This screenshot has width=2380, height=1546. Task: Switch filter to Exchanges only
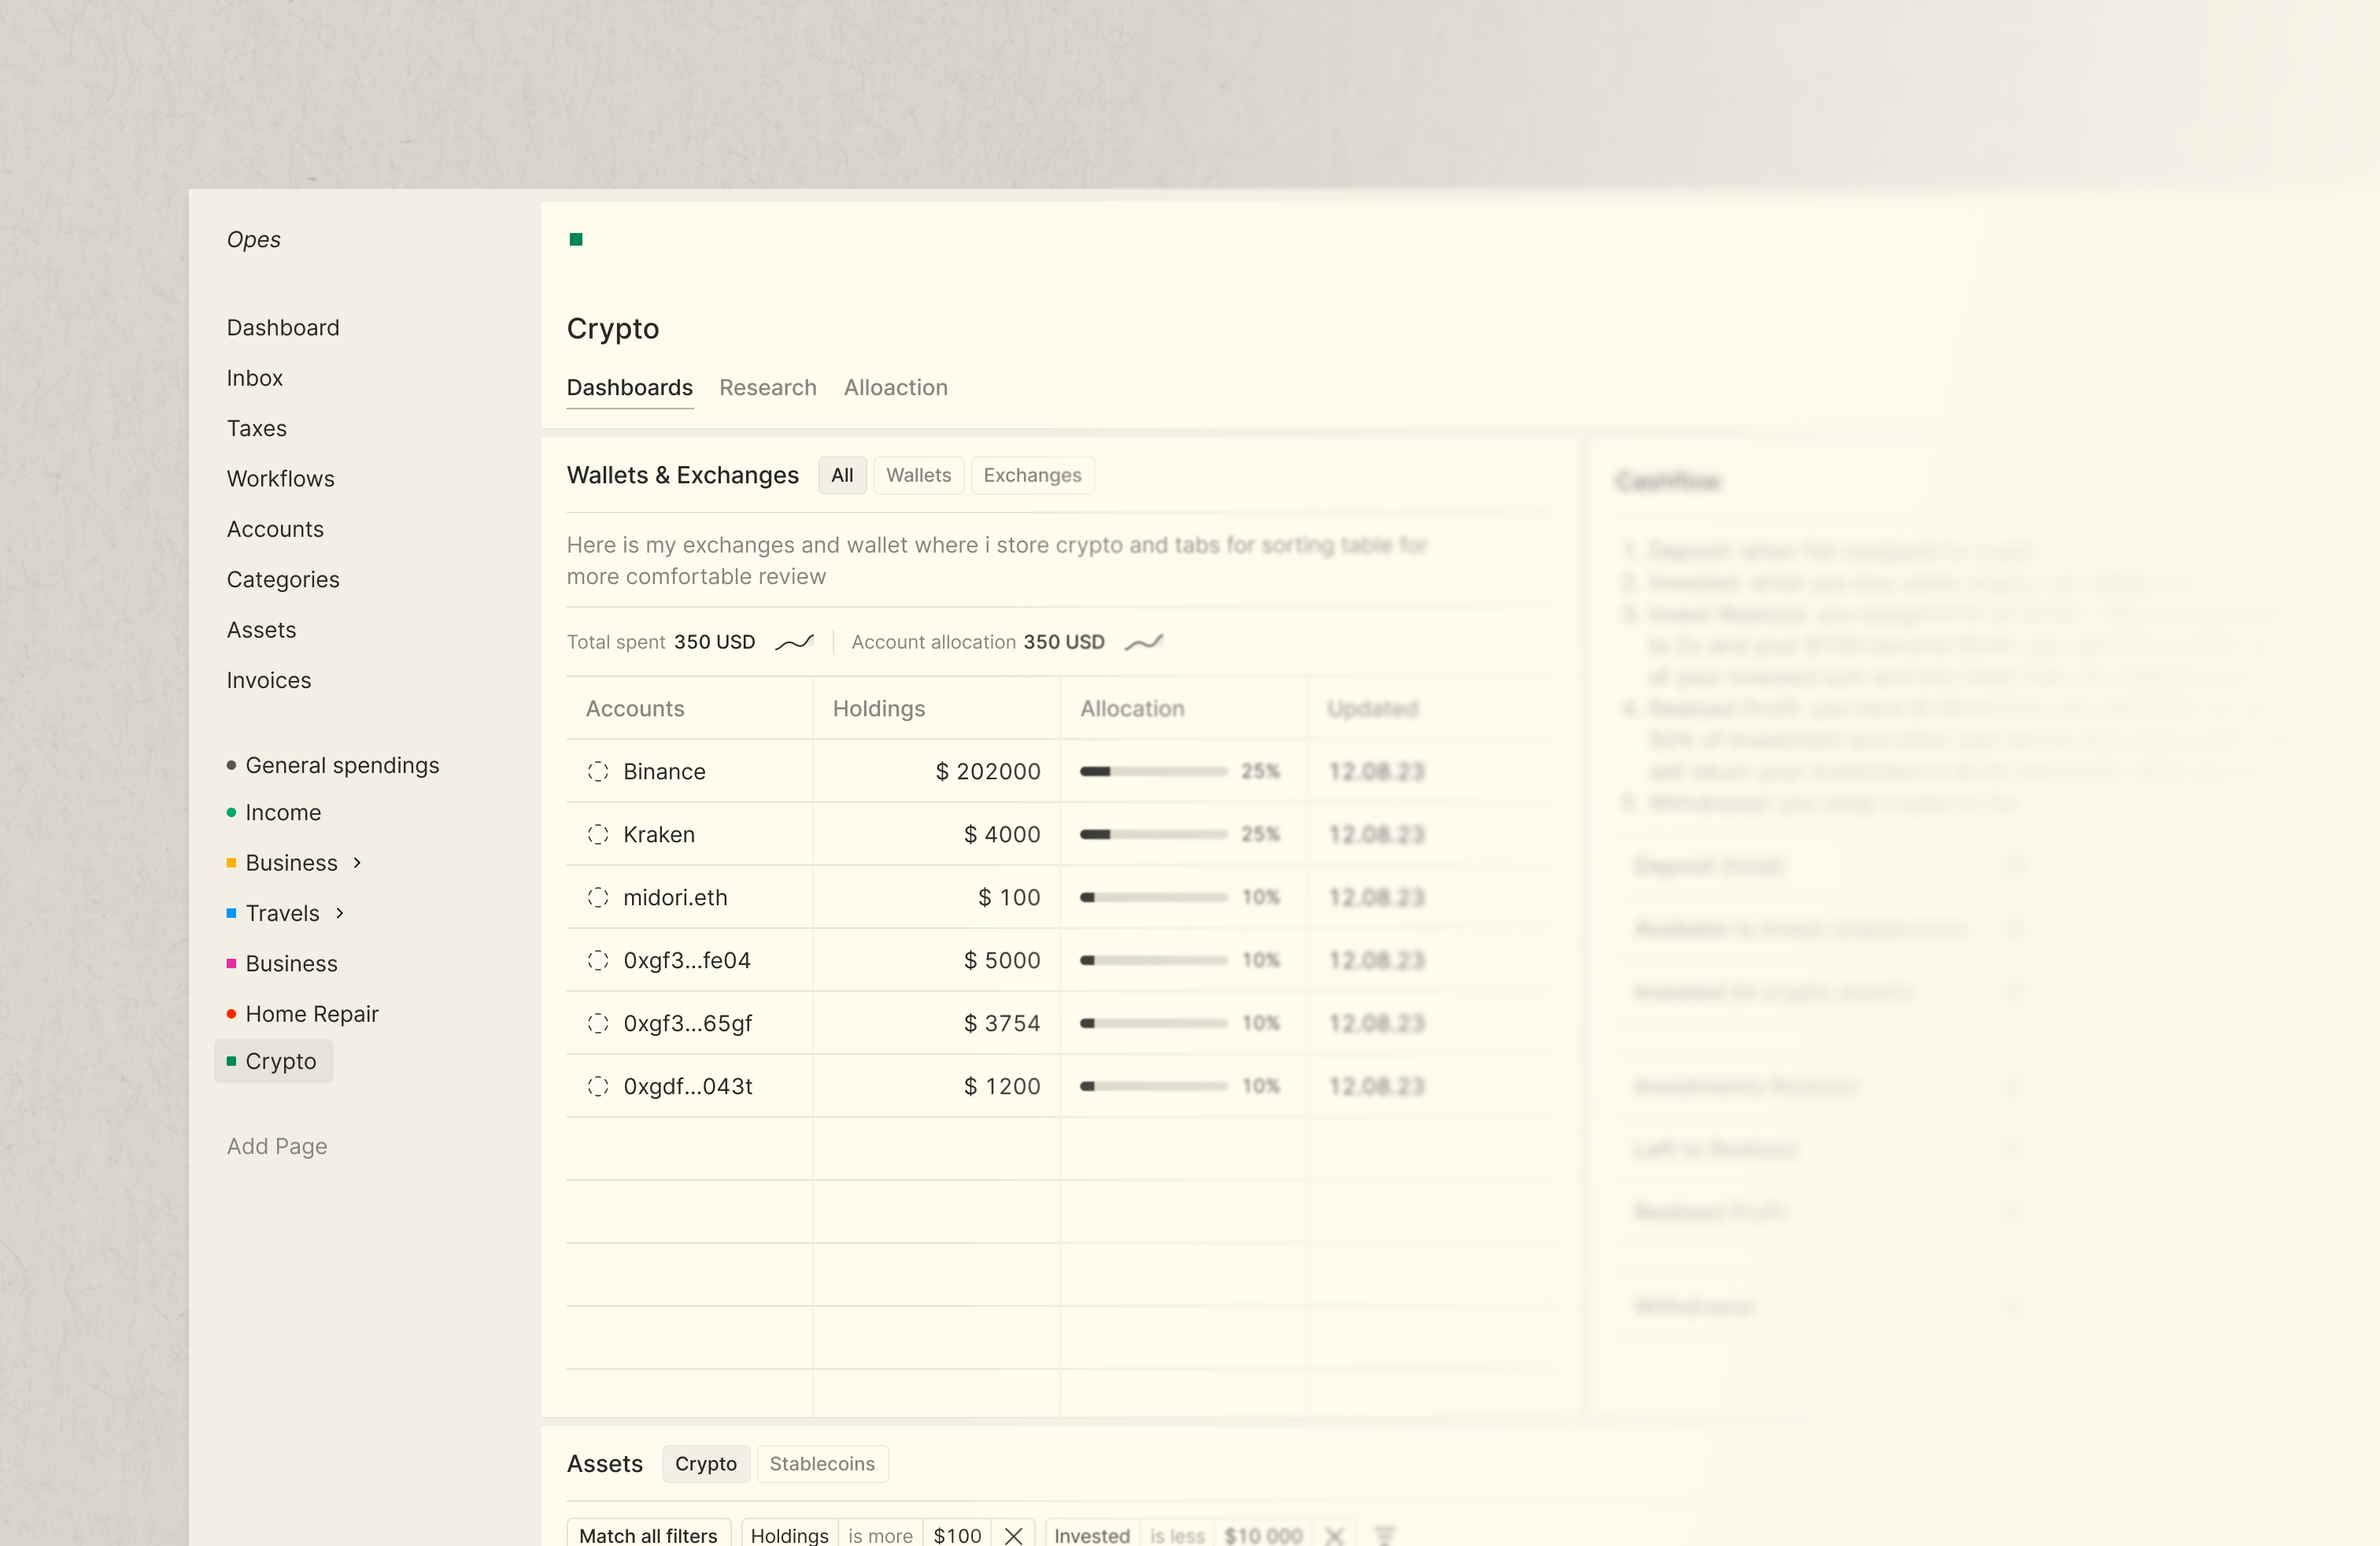tap(1032, 475)
